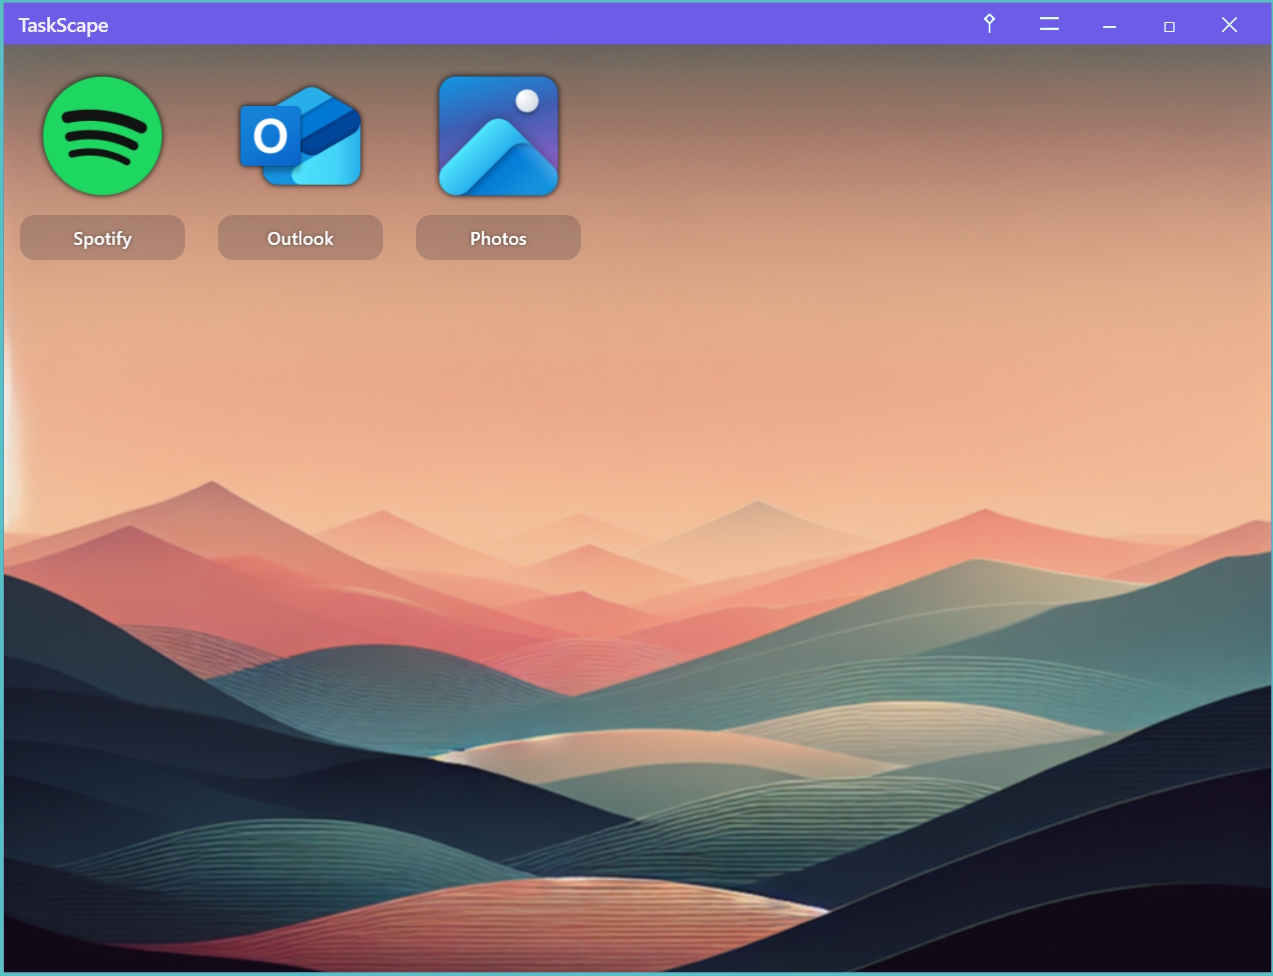1273x976 pixels.
Task: Select the Photos label button
Action: [498, 238]
